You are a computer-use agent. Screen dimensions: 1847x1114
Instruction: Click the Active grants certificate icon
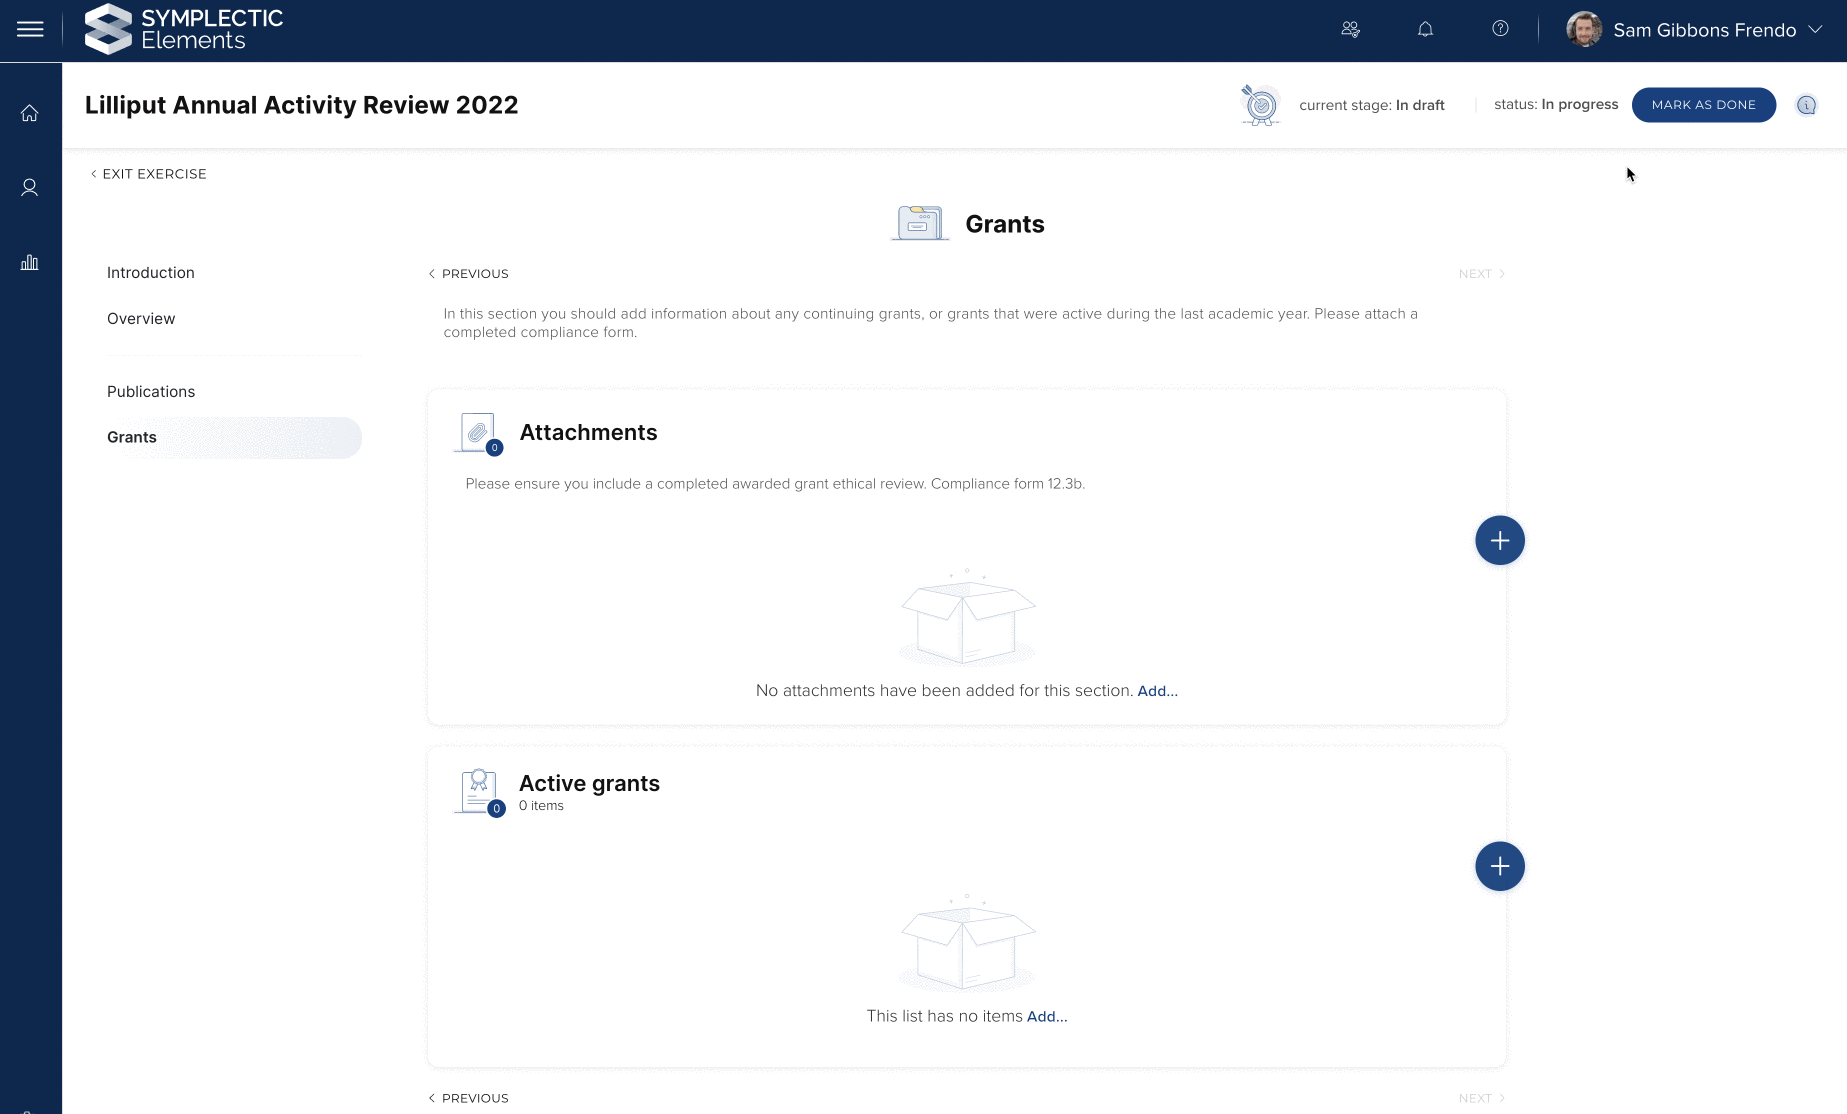pos(480,792)
